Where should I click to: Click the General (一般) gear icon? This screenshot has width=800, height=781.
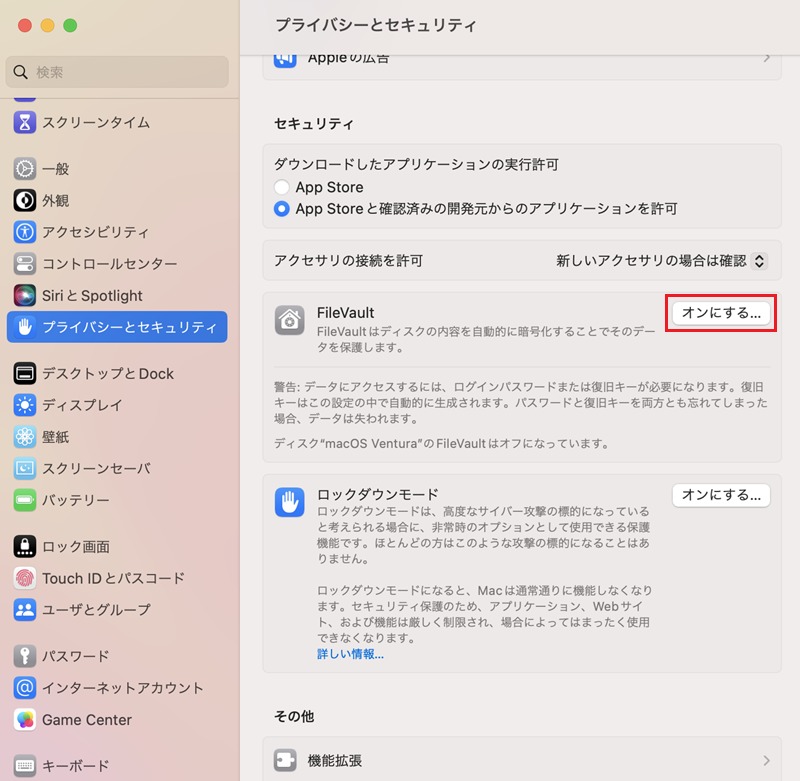tap(24, 169)
